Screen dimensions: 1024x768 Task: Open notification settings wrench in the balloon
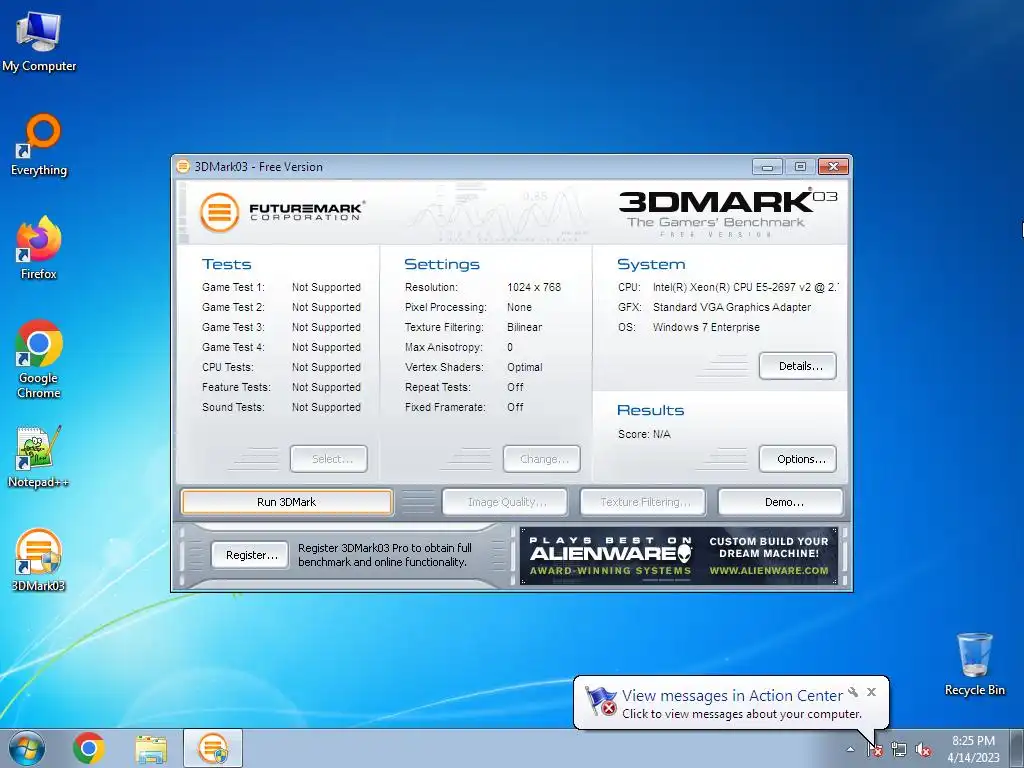tap(853, 692)
